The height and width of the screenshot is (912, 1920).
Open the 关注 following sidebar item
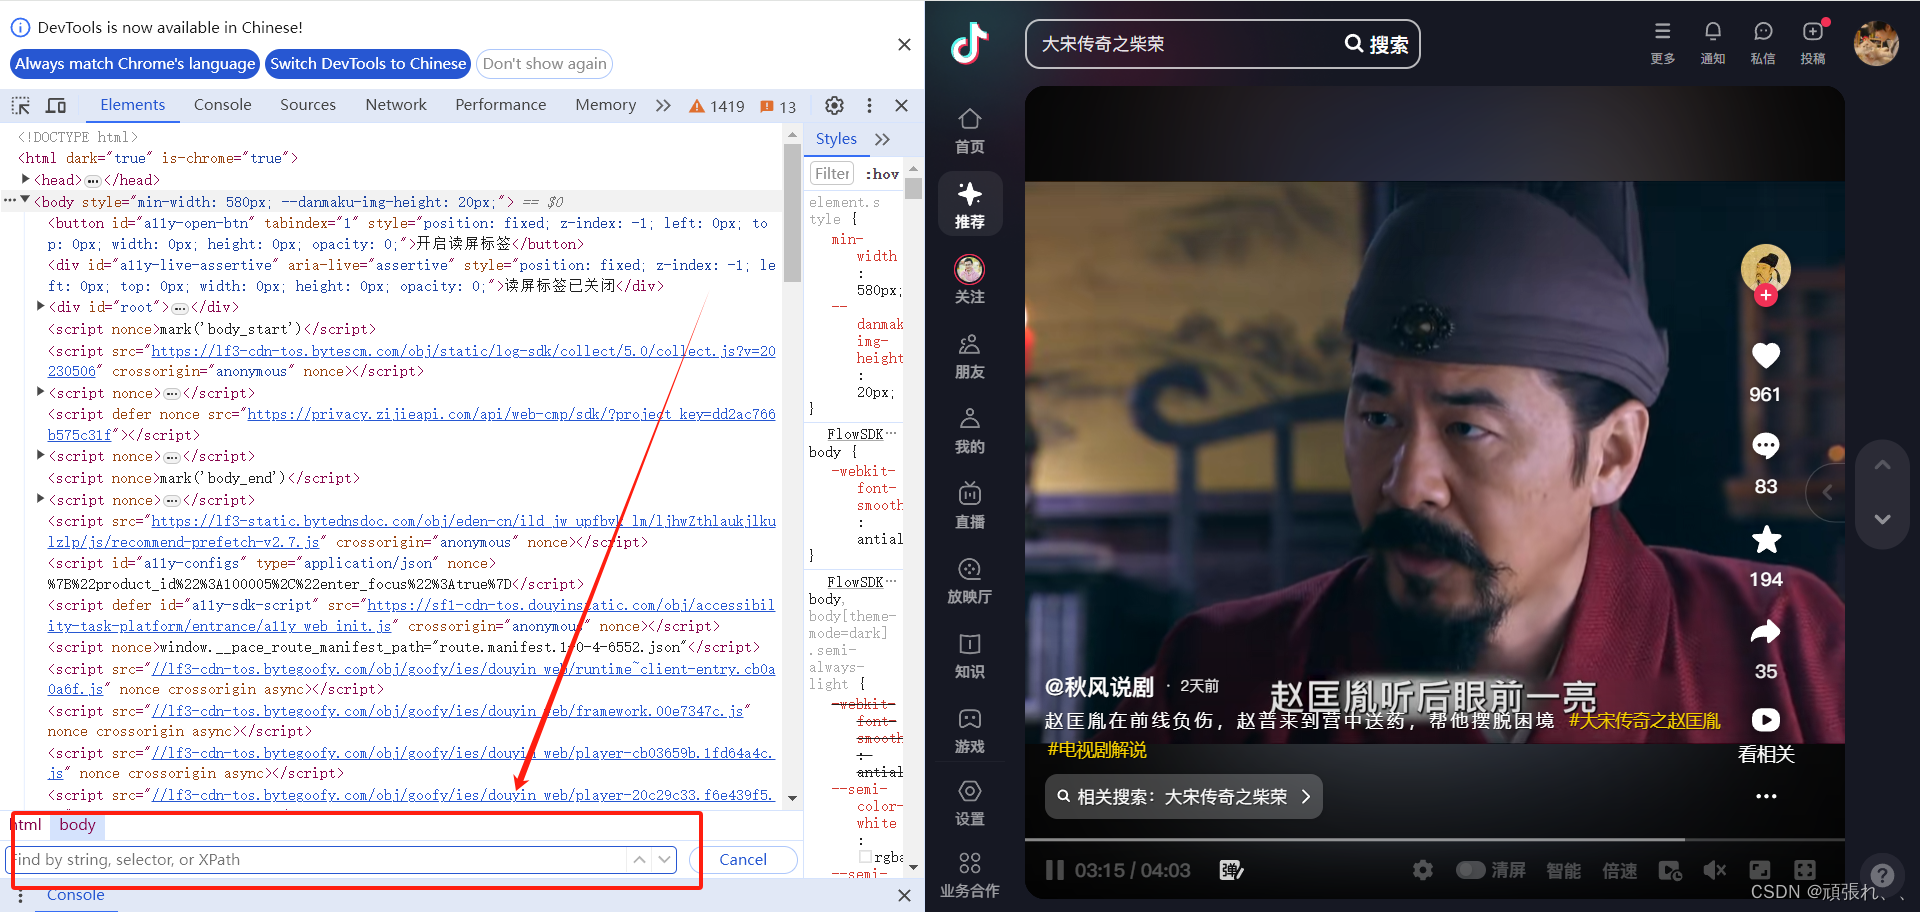(969, 280)
